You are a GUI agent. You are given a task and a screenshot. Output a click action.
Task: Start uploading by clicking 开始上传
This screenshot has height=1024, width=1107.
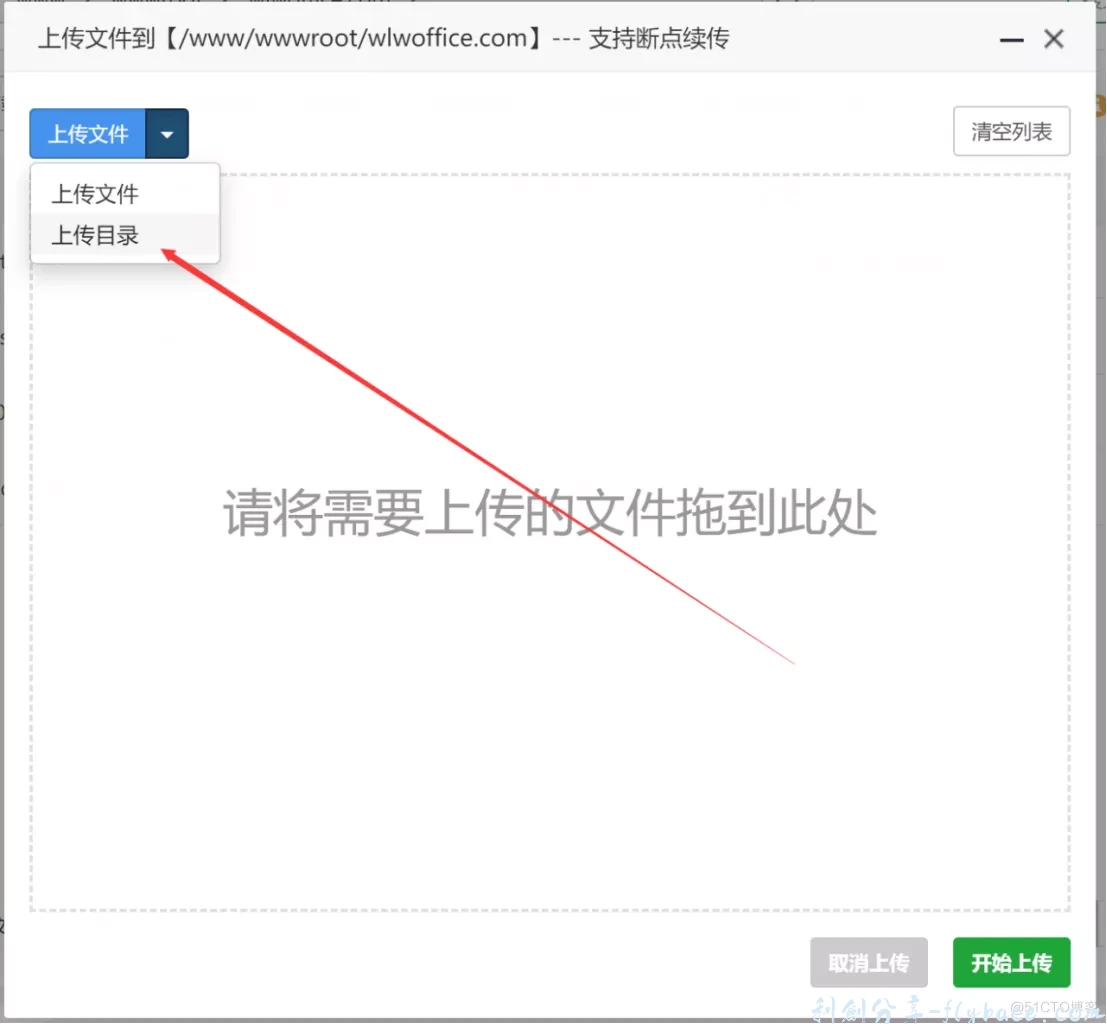coord(1011,962)
